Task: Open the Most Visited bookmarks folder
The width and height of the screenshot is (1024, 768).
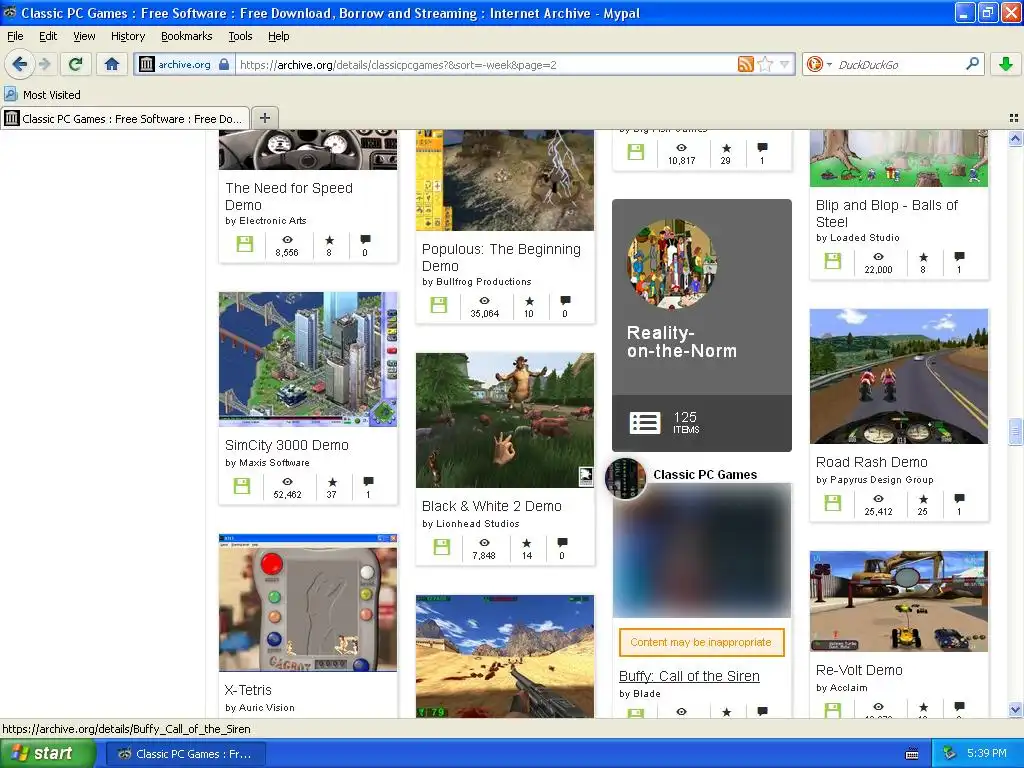Action: 43,95
